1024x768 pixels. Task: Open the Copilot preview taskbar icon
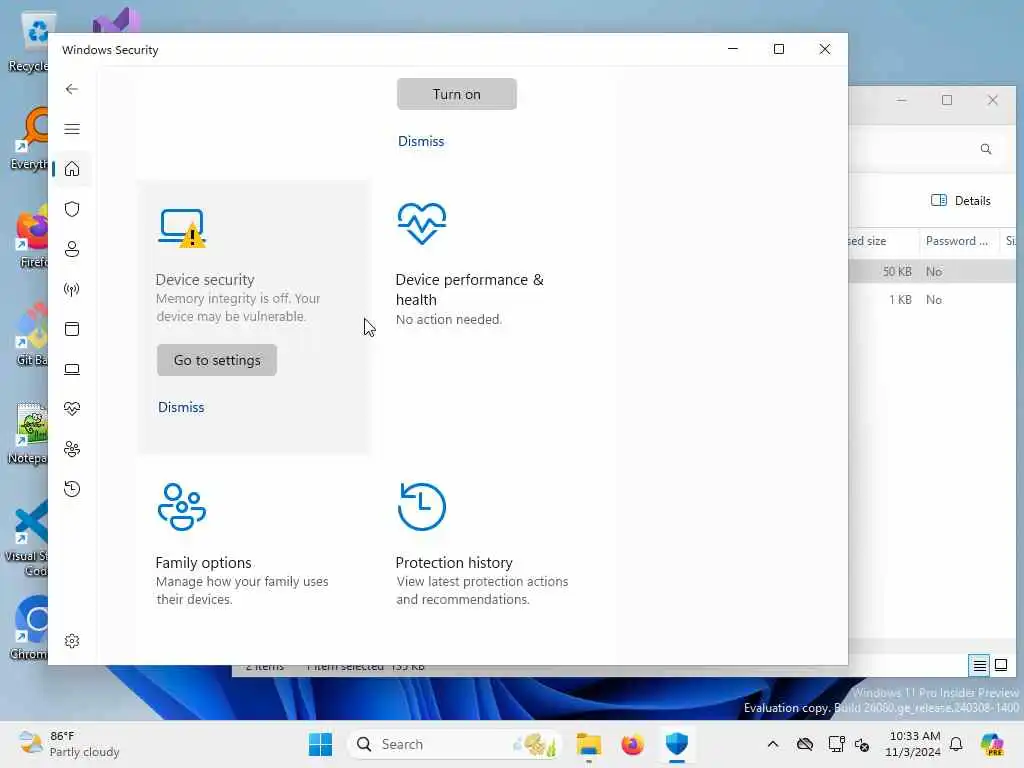(x=992, y=744)
